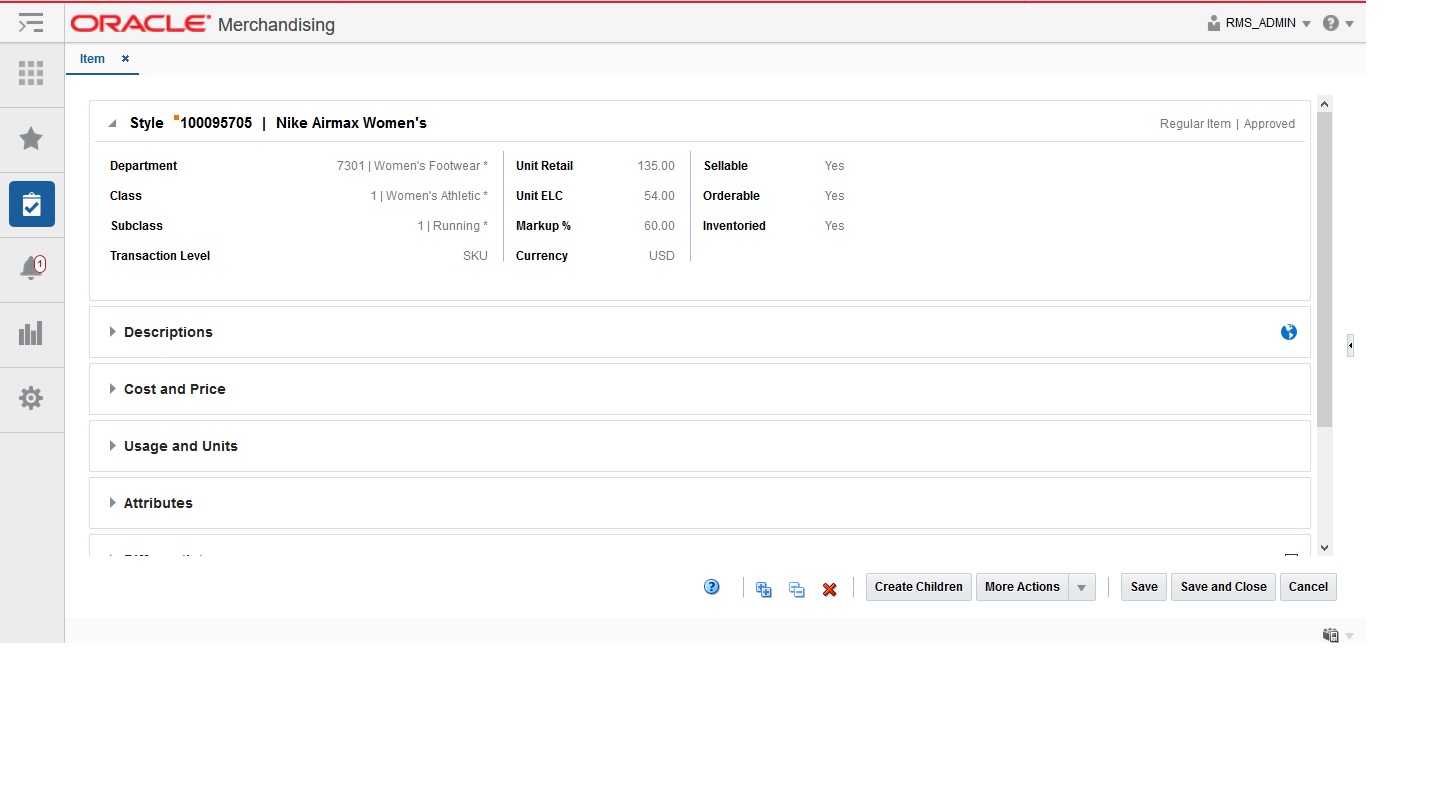This screenshot has height=792, width=1456.
Task: Click the Currency value USD
Action: click(662, 256)
